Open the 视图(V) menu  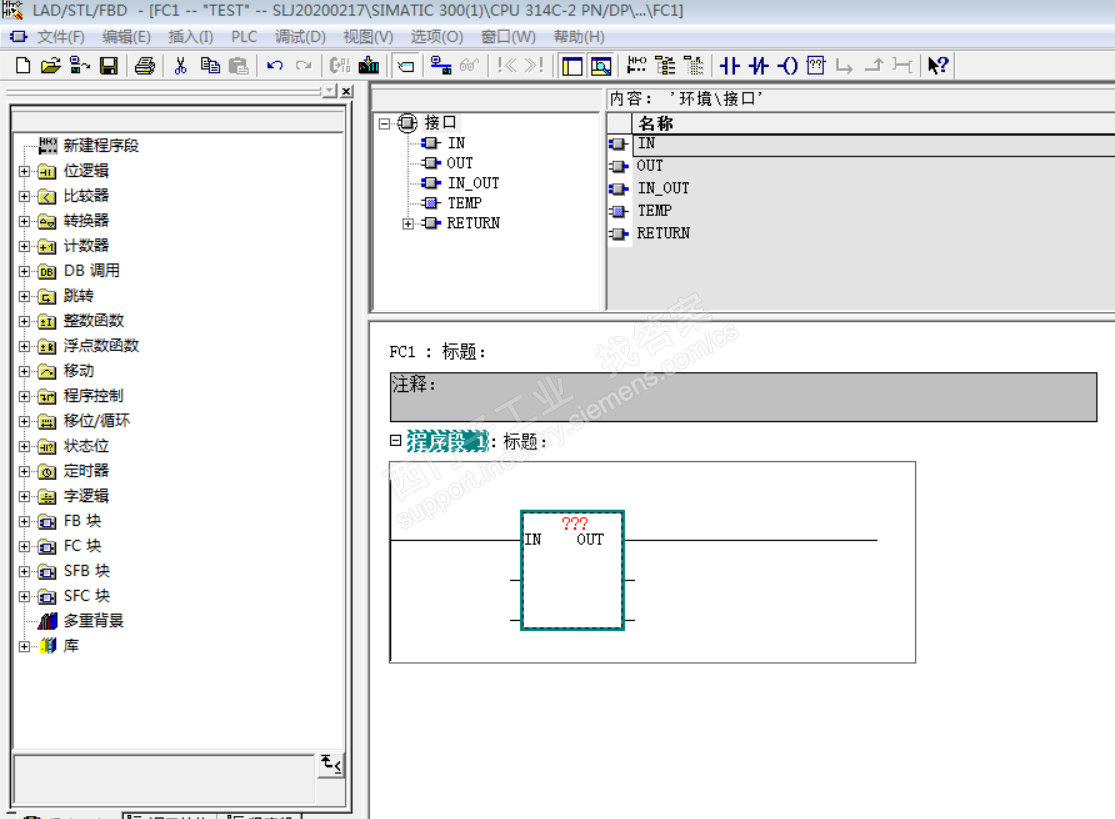pyautogui.click(x=368, y=37)
